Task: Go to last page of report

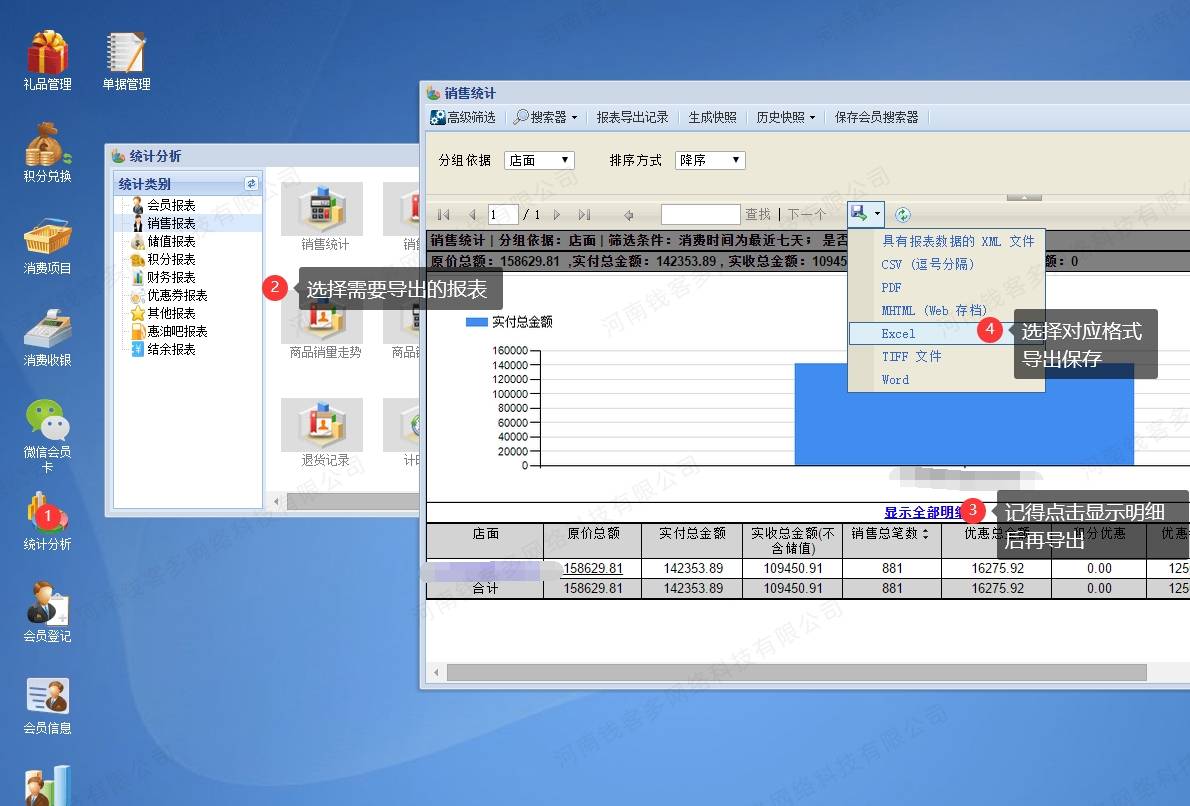Action: pyautogui.click(x=584, y=215)
